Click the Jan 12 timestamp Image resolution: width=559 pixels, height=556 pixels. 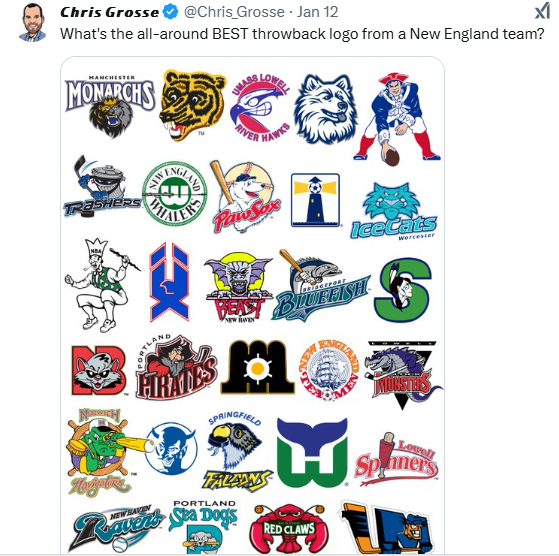[x=317, y=12]
